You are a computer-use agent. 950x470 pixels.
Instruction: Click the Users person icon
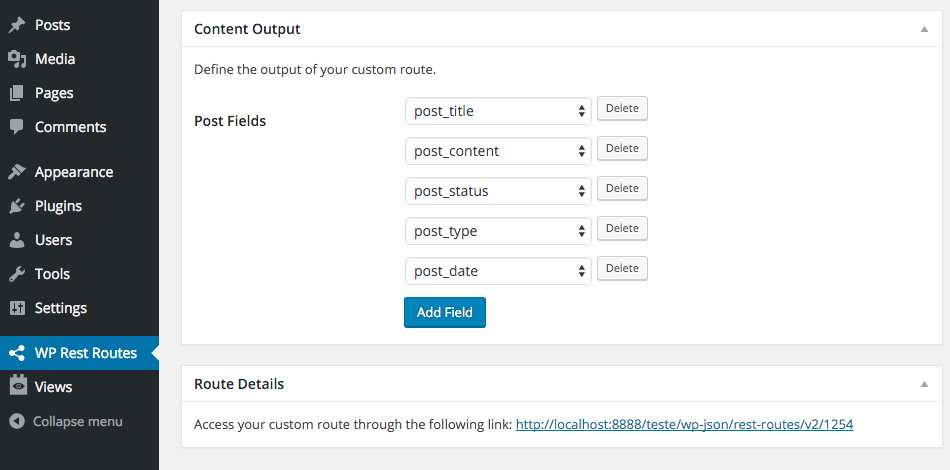[x=17, y=240]
